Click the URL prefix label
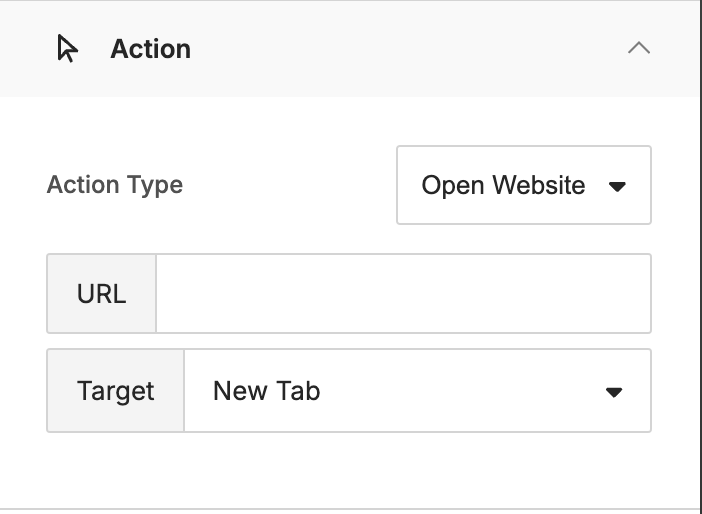This screenshot has height=514, width=702. point(102,294)
